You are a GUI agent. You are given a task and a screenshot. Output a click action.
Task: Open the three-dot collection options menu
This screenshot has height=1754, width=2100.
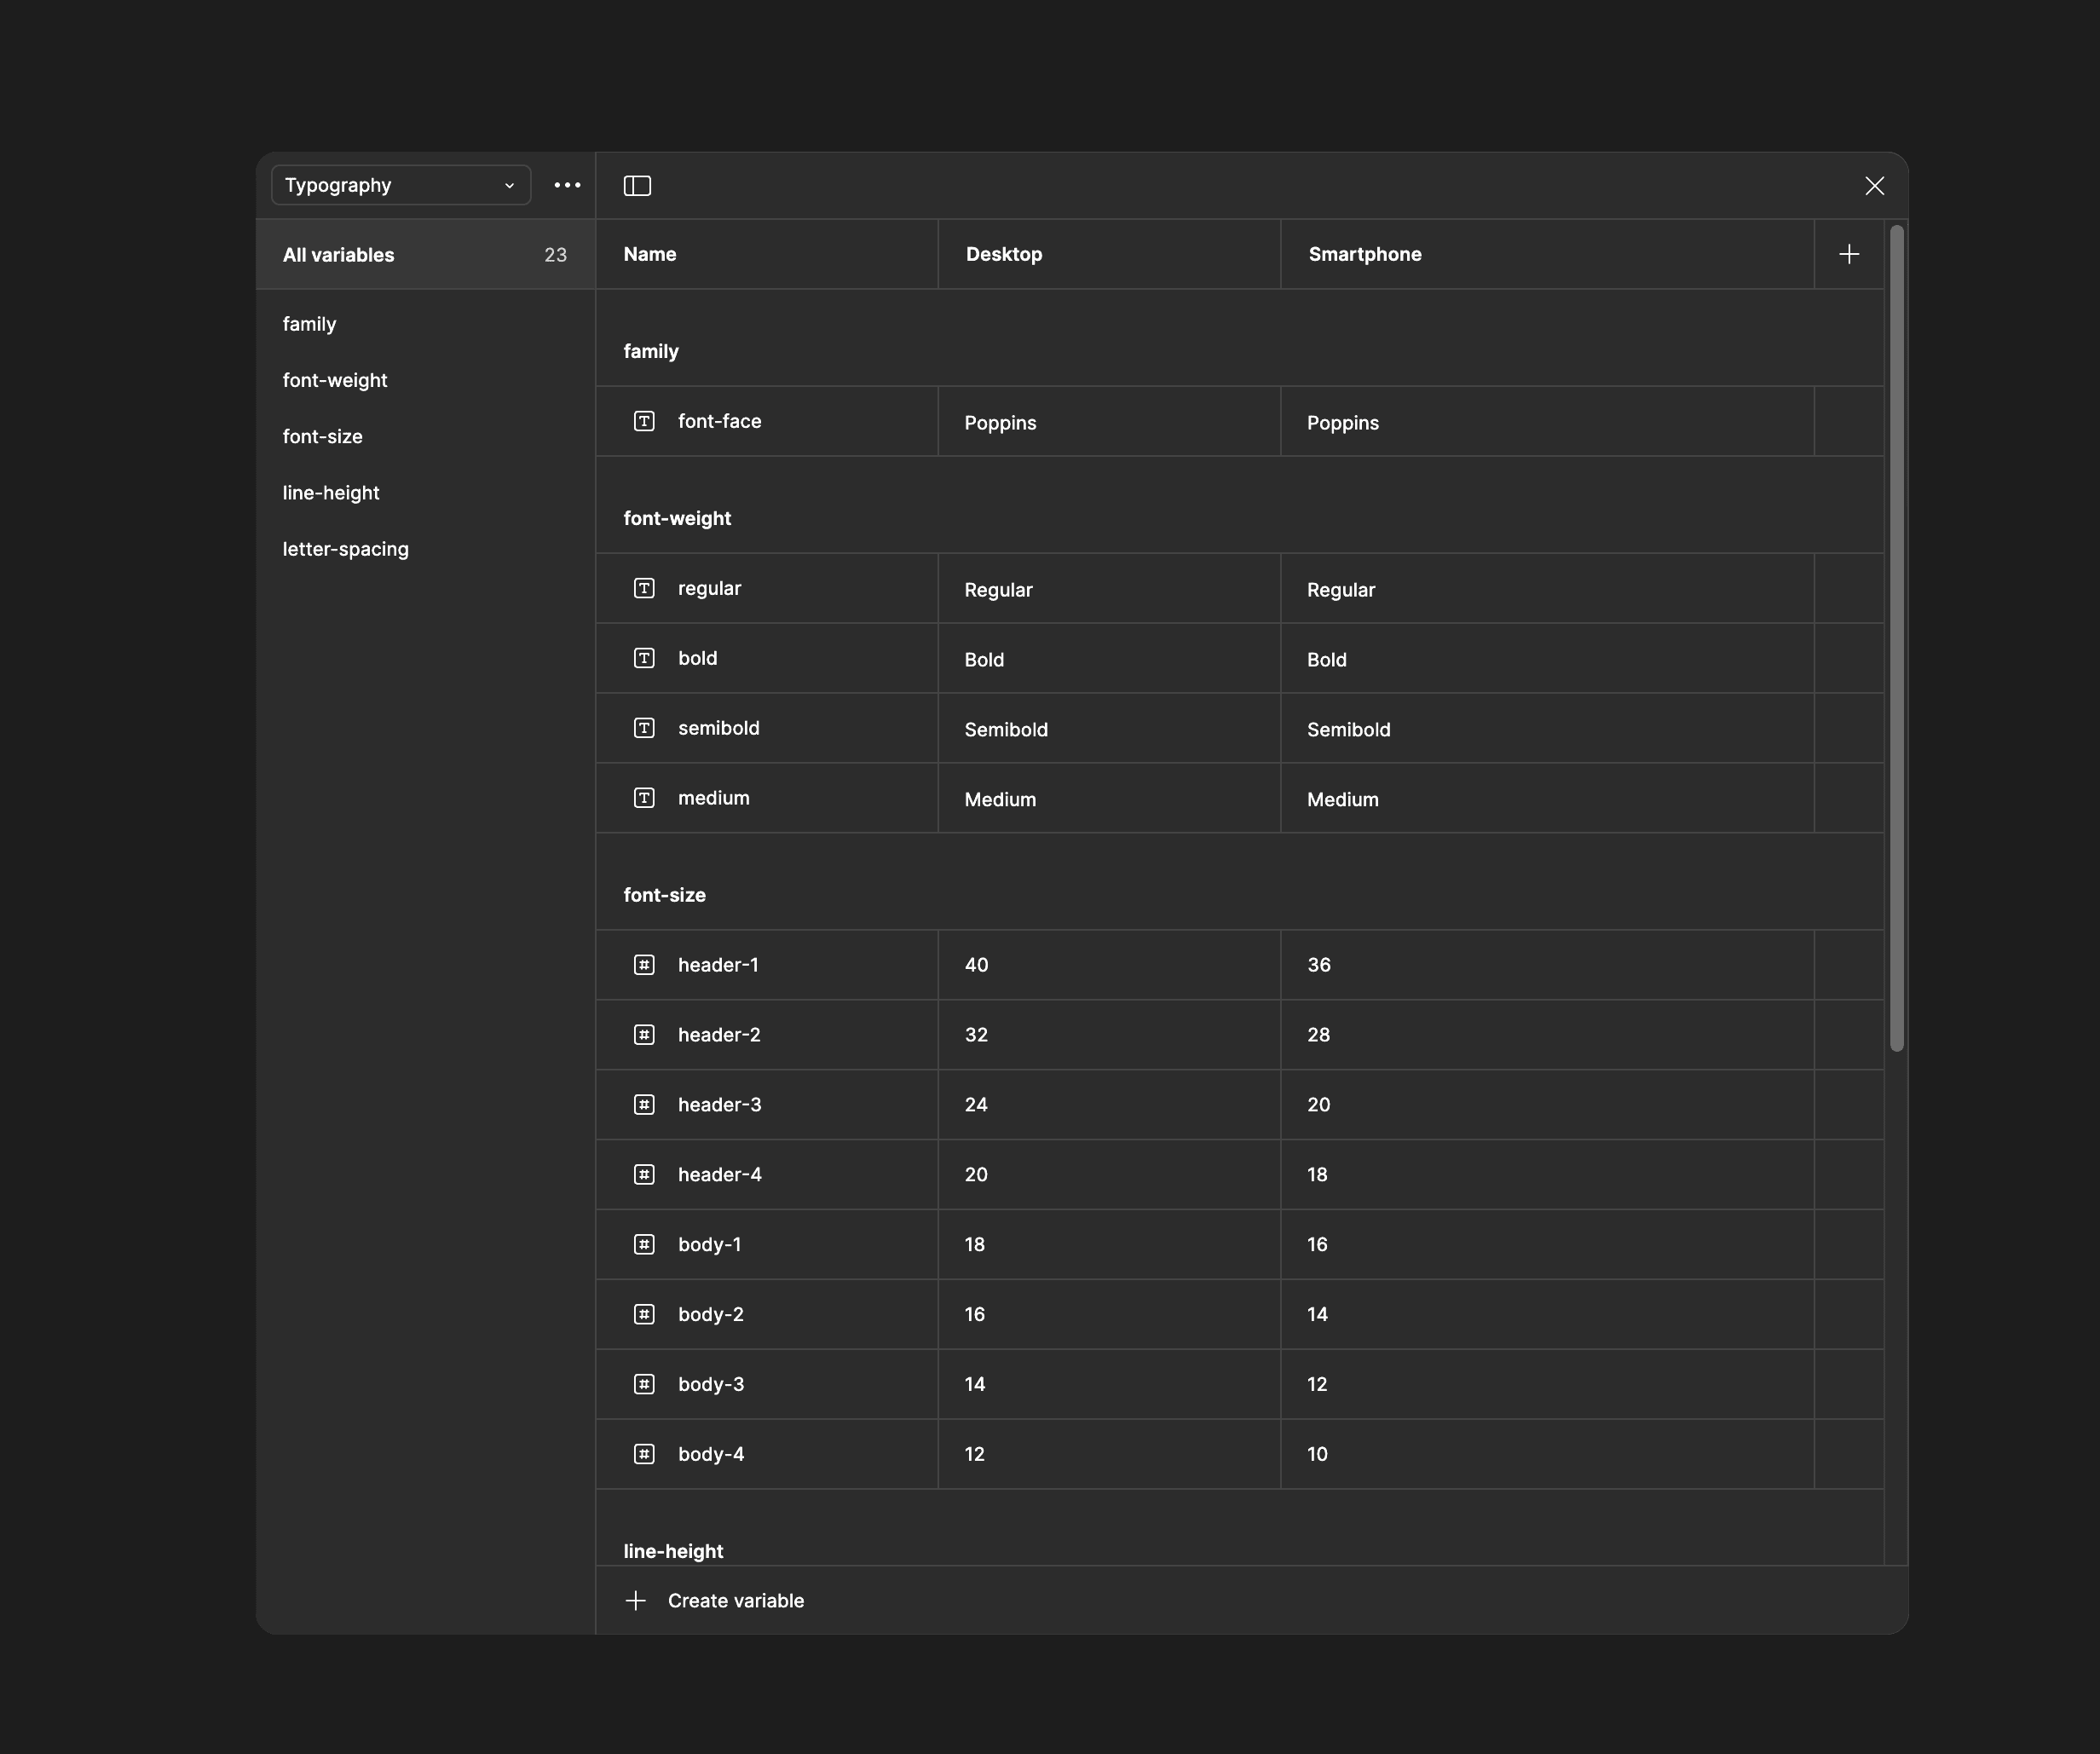[567, 185]
